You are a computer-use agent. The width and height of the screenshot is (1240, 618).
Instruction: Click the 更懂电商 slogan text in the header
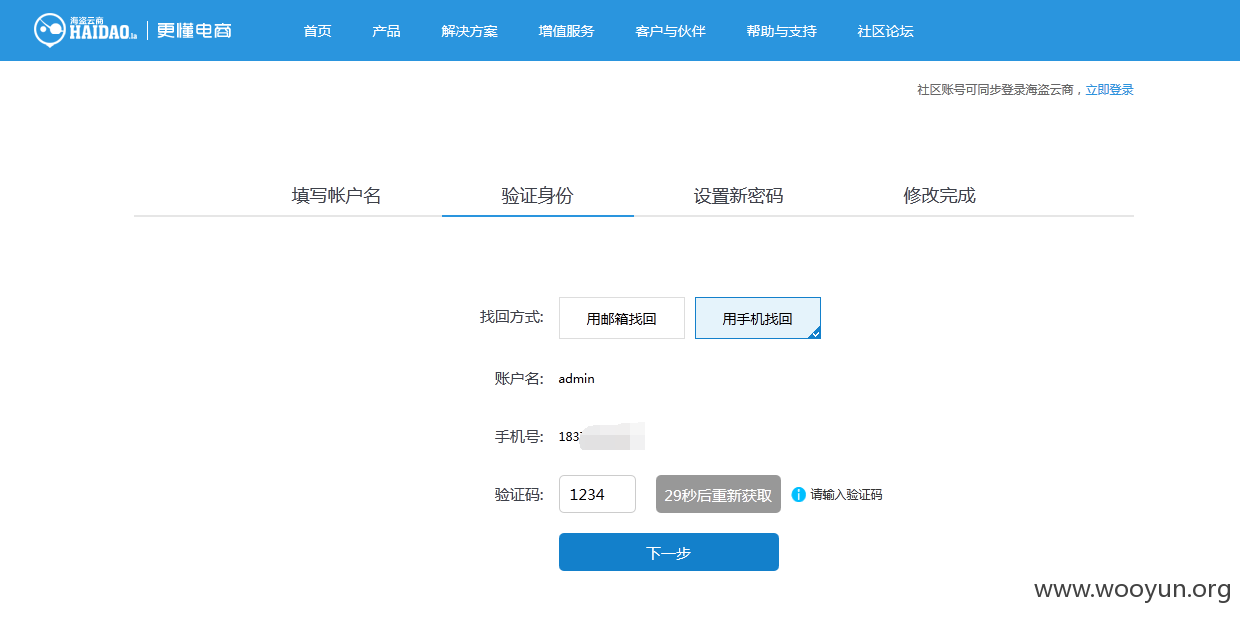coord(194,30)
